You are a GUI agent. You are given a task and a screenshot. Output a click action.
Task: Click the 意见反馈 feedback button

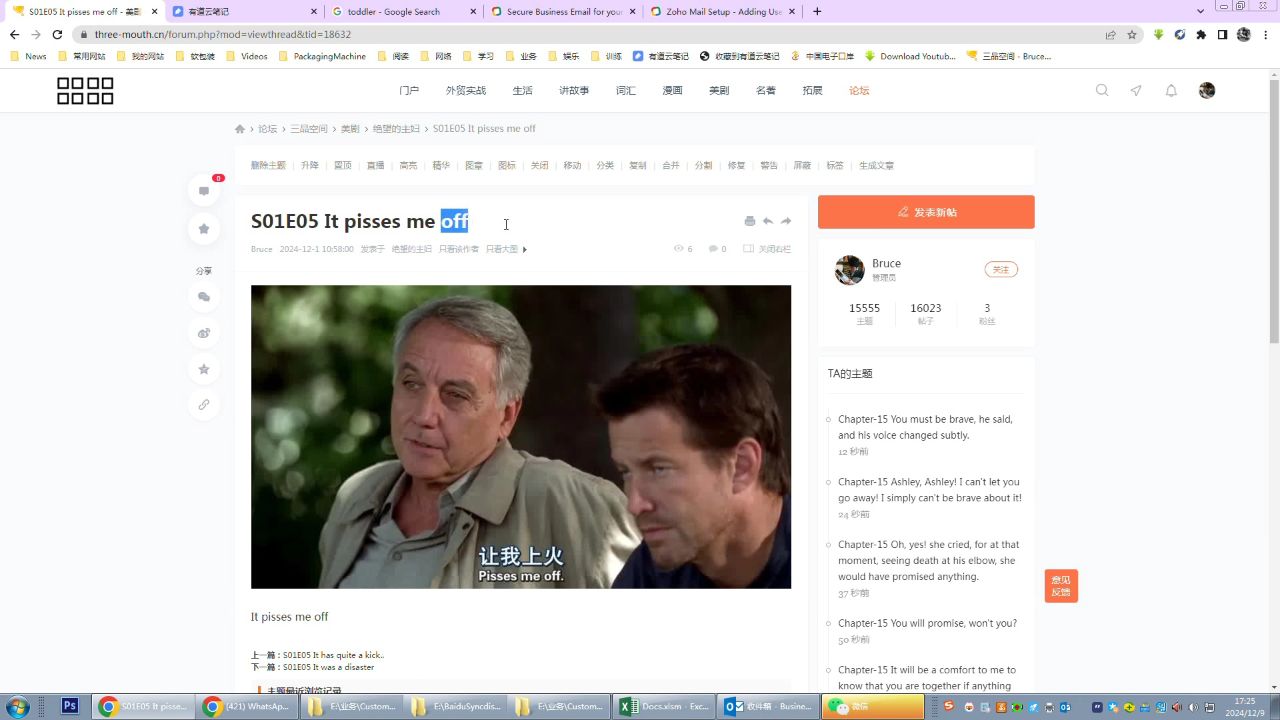pos(1061,586)
